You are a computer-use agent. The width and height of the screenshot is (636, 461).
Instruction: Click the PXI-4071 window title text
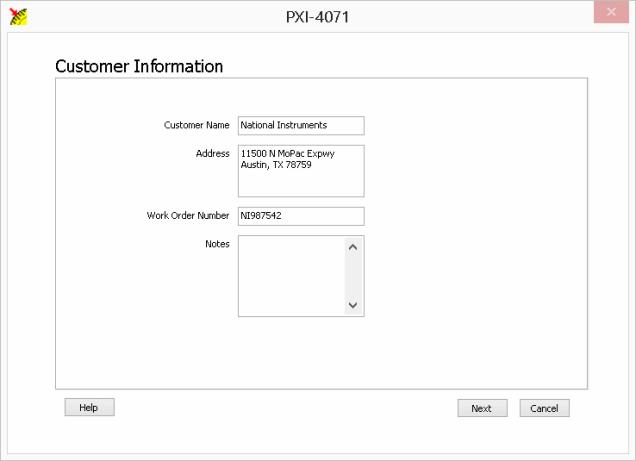pos(317,17)
